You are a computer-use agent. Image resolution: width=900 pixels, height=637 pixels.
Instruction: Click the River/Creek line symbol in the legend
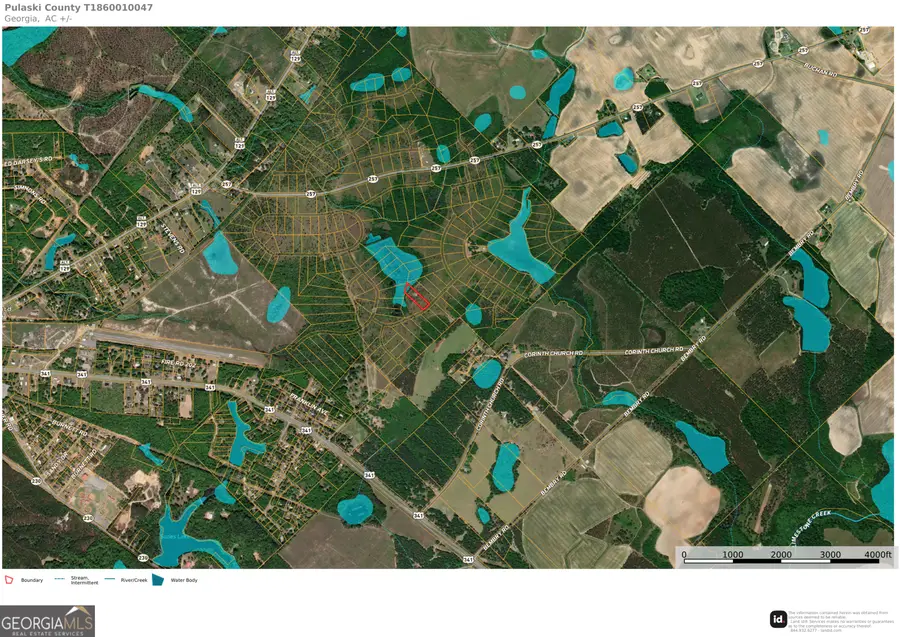[x=110, y=578]
